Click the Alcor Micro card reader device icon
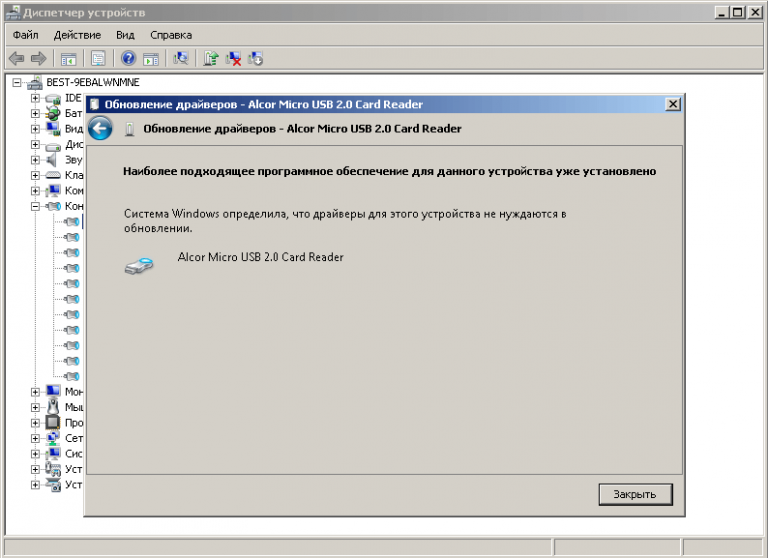The height and width of the screenshot is (558, 768). coord(140,265)
